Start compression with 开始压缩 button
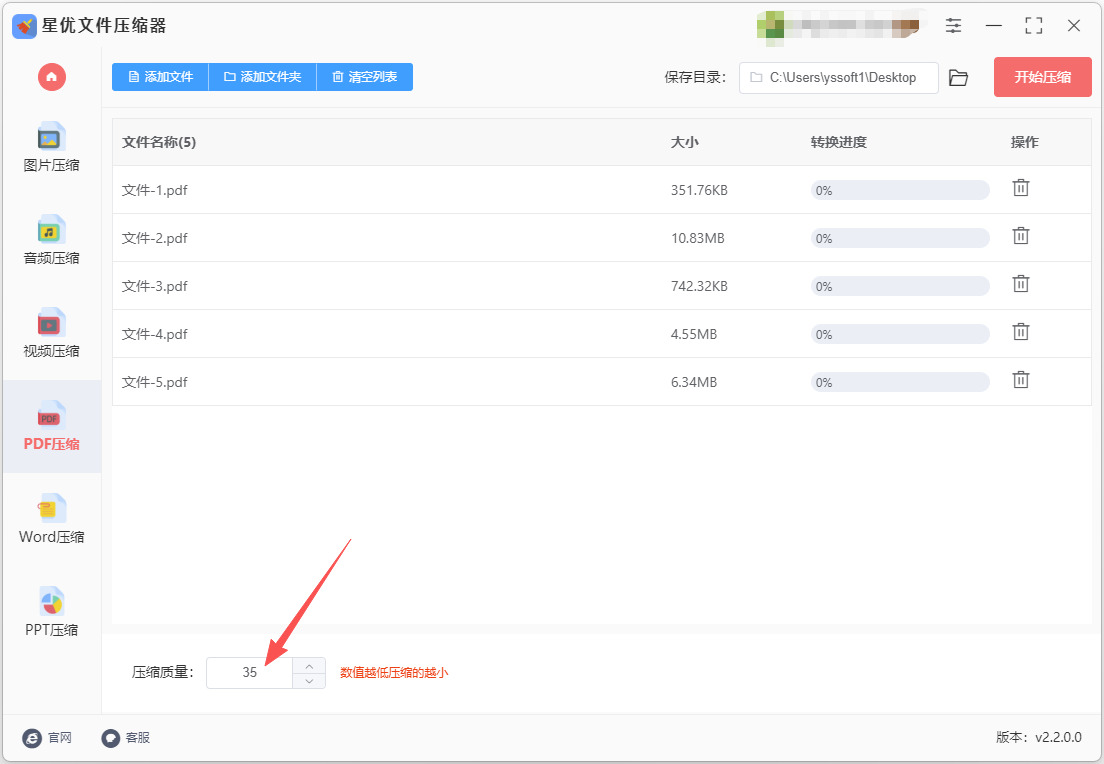The width and height of the screenshot is (1104, 764). [x=1043, y=77]
